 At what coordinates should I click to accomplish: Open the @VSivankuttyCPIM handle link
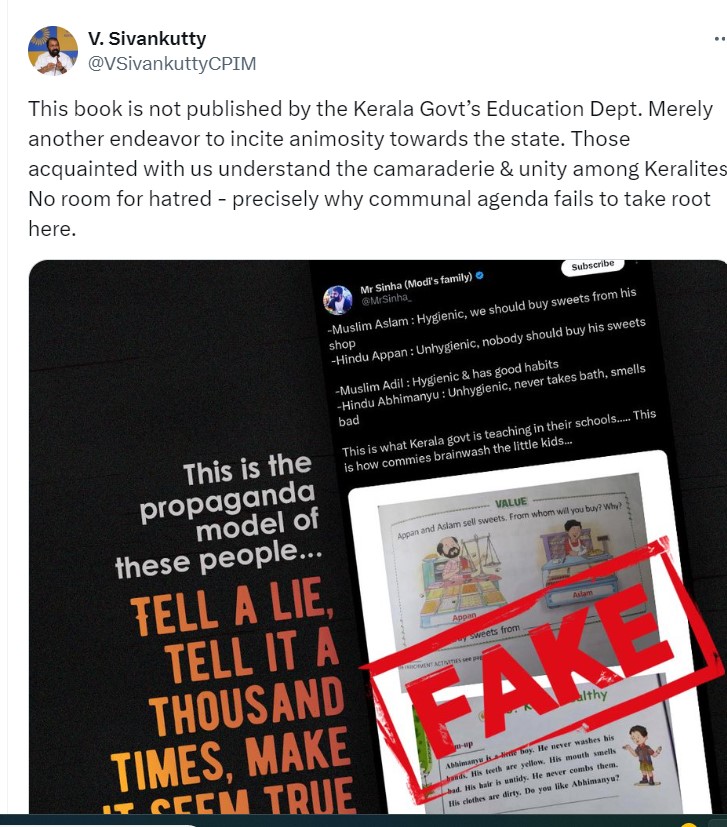171,63
